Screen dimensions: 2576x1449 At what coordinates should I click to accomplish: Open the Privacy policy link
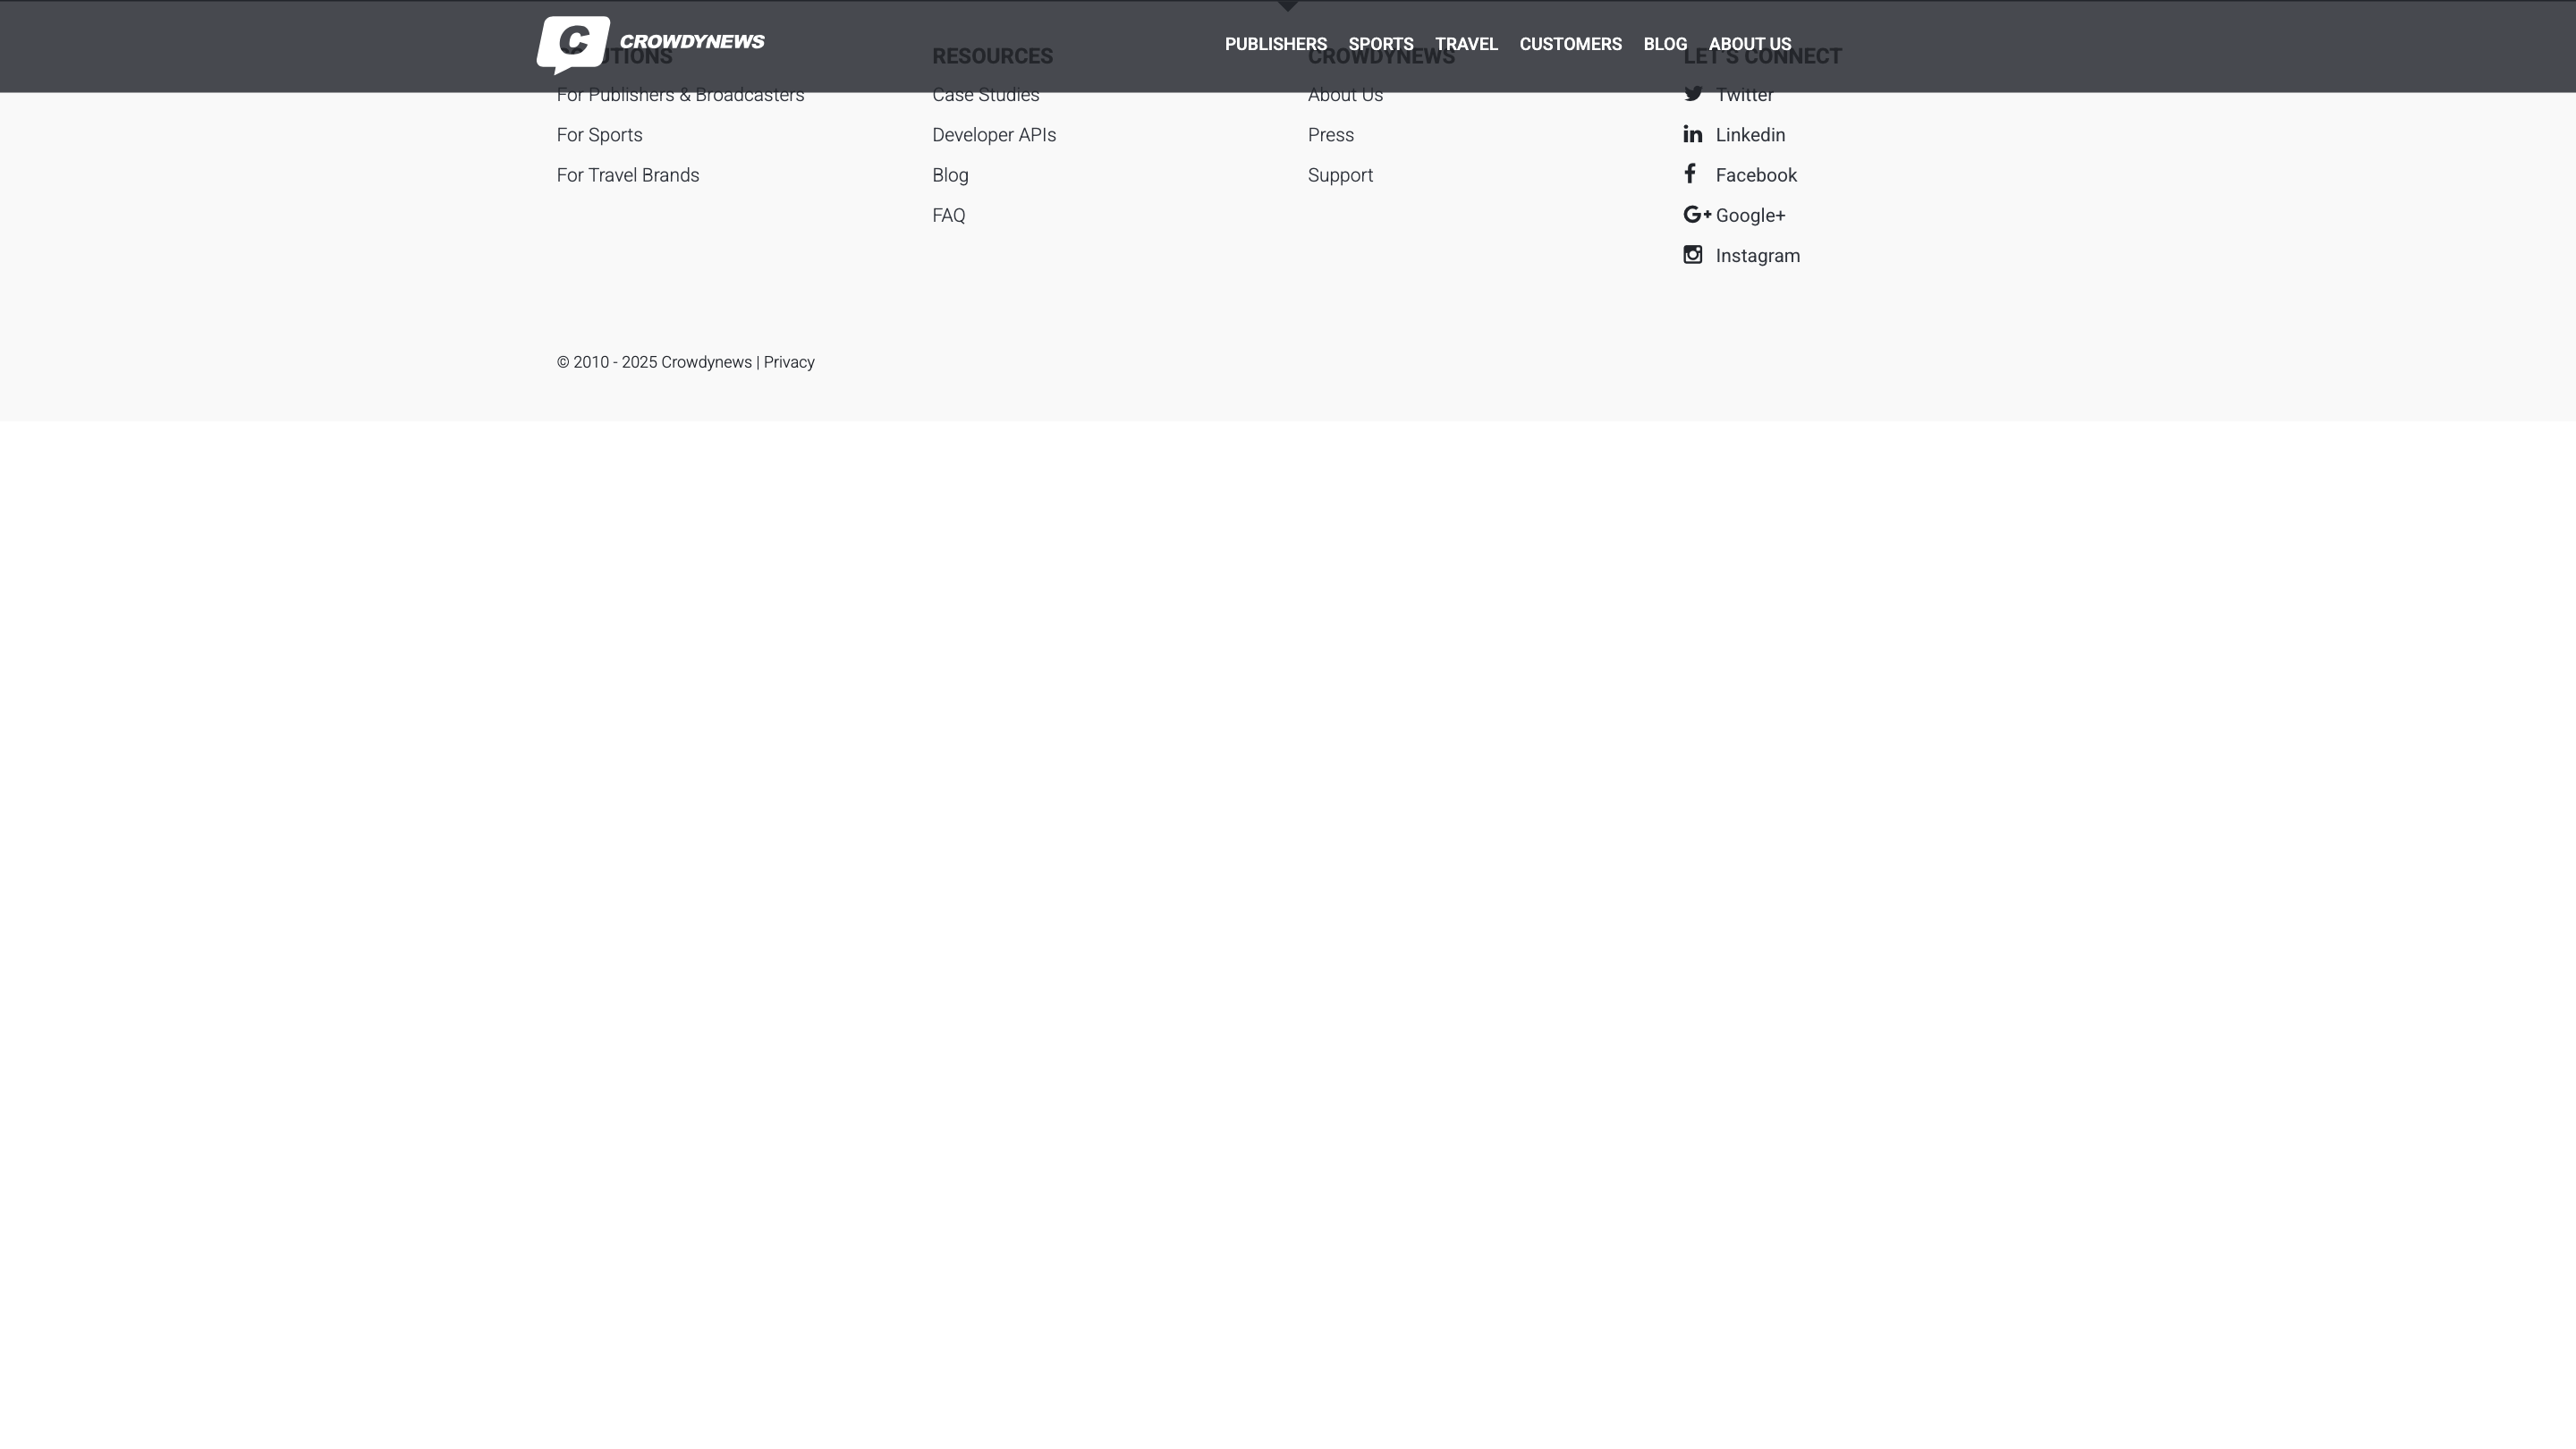tap(788, 362)
